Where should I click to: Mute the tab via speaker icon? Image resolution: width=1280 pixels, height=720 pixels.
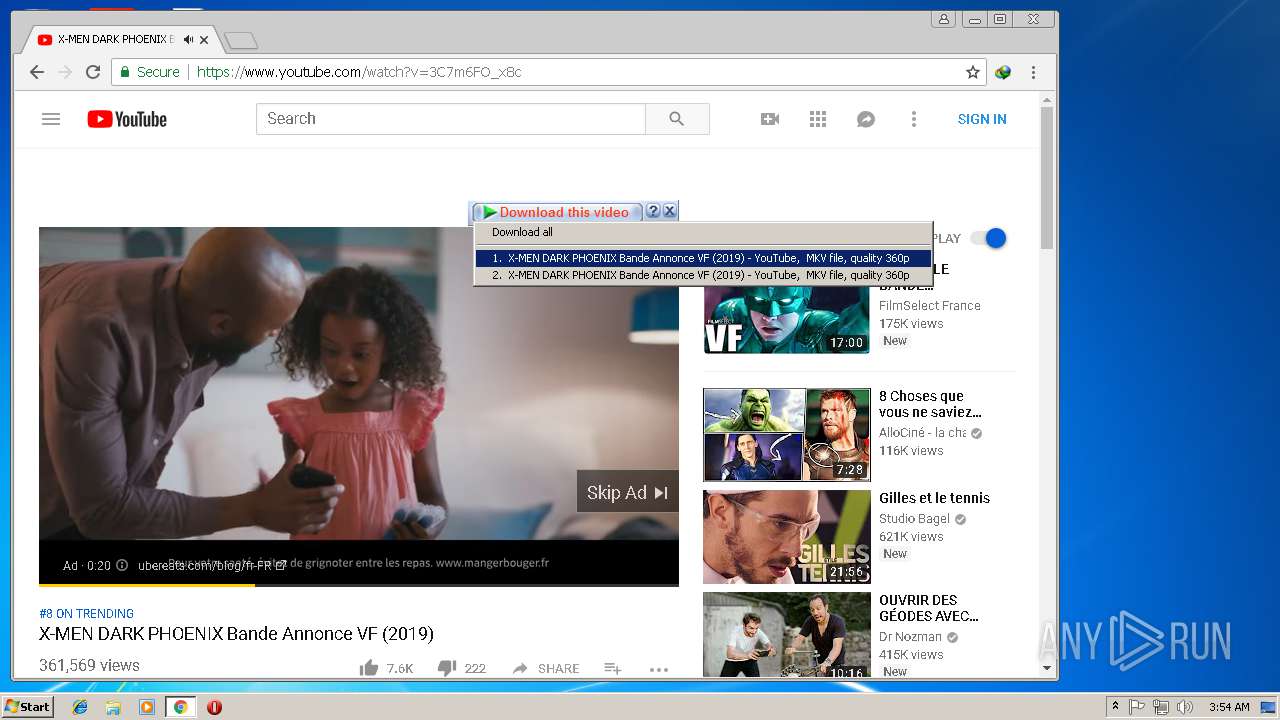(188, 40)
